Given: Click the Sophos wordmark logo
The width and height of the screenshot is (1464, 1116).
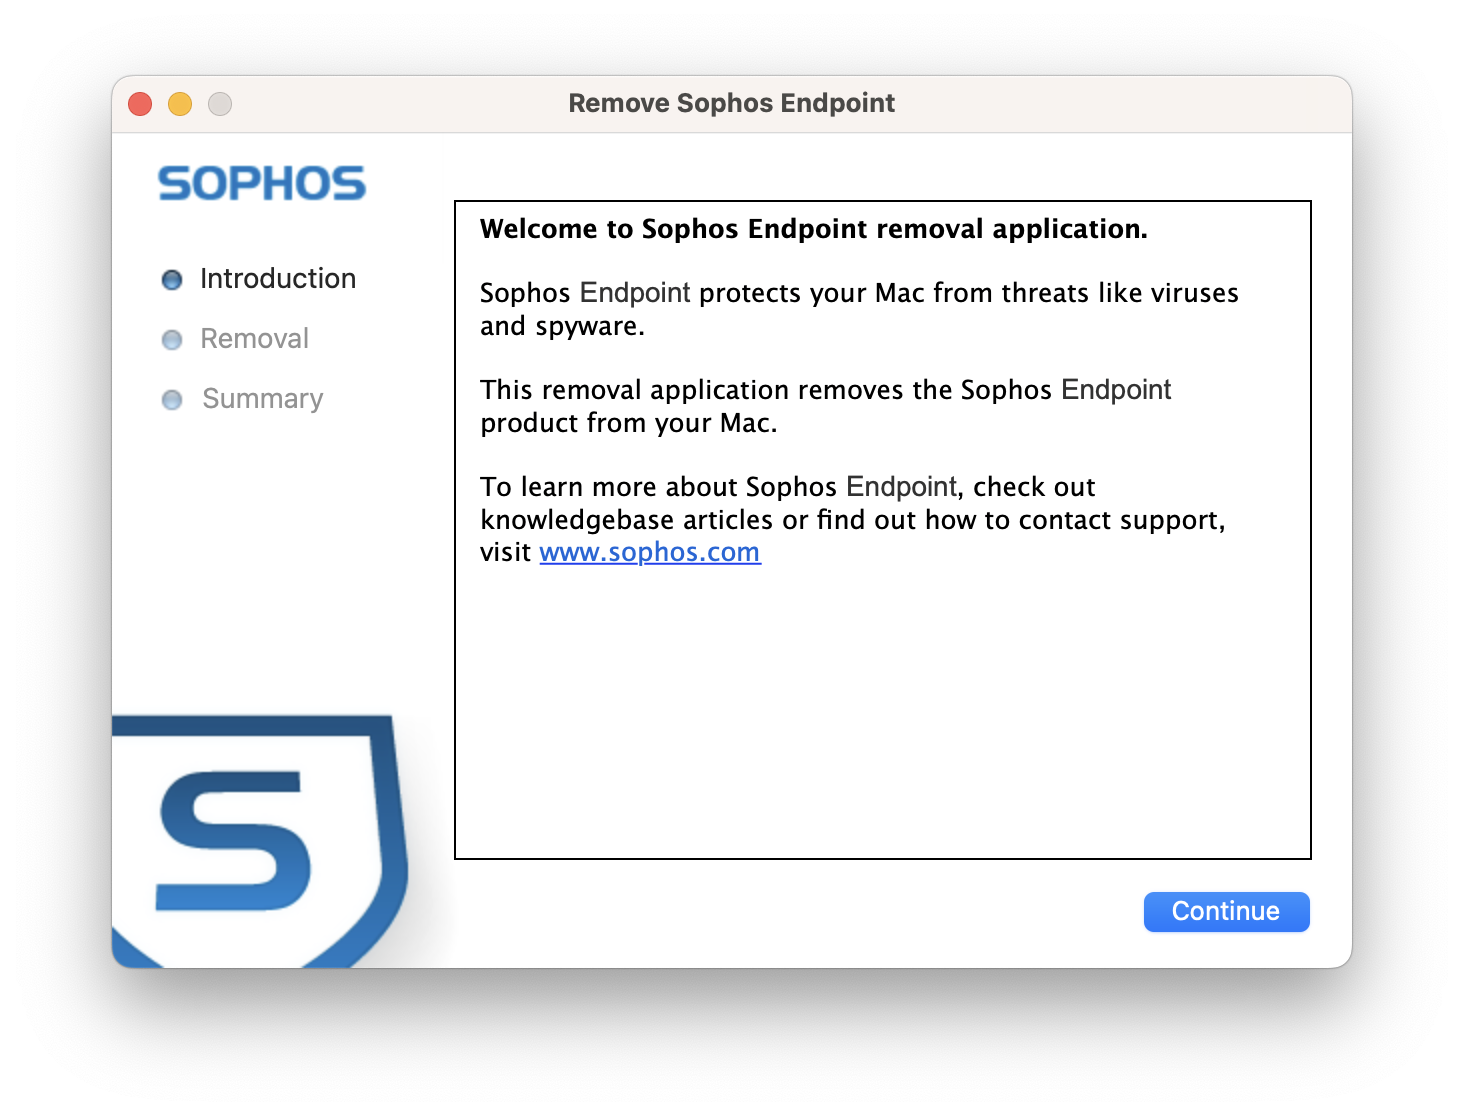Looking at the screenshot, I should tap(262, 184).
